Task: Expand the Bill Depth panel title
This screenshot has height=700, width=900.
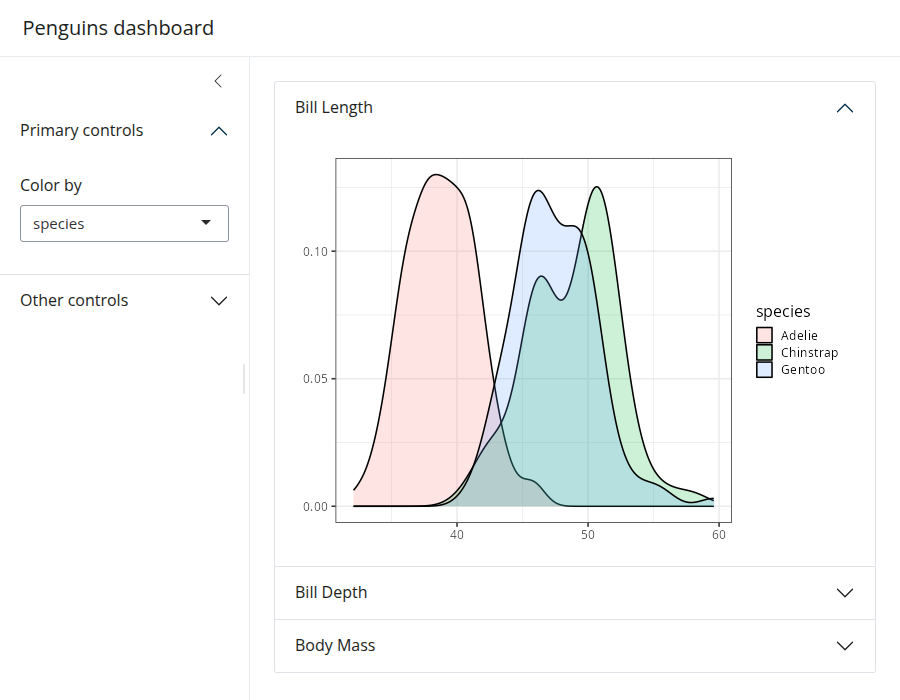Action: [331, 593]
